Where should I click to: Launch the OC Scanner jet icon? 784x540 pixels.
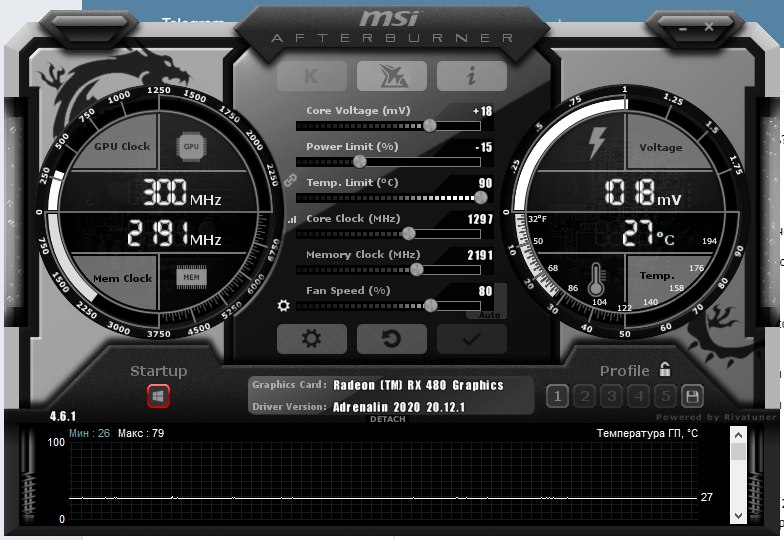392,76
